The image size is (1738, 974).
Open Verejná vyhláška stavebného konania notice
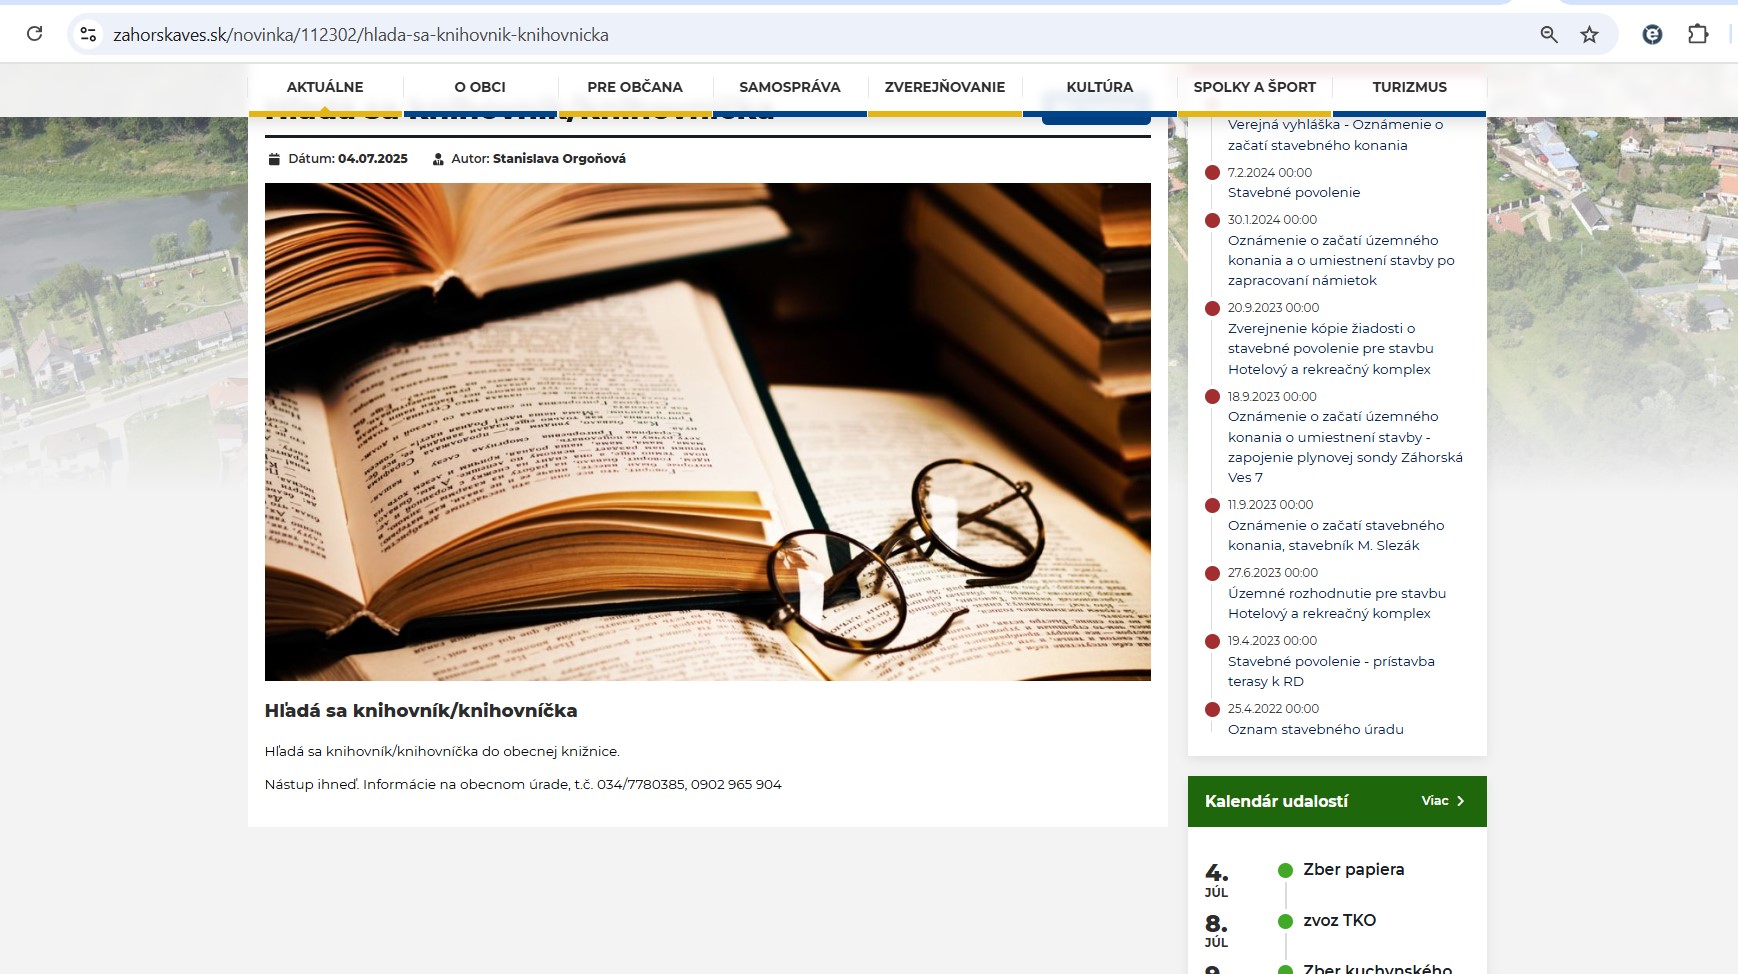pos(1335,135)
